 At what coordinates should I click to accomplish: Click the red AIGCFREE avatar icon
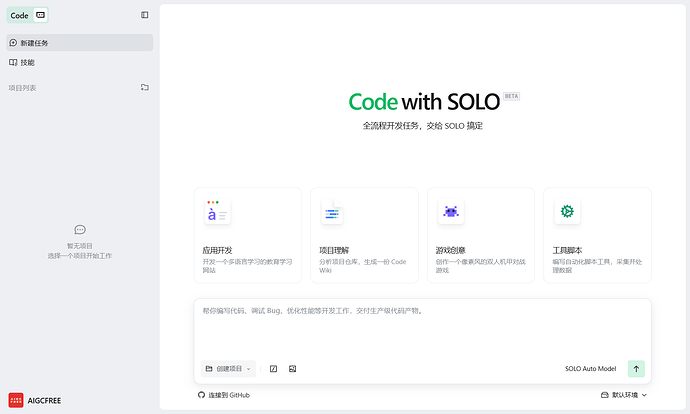(x=16, y=400)
